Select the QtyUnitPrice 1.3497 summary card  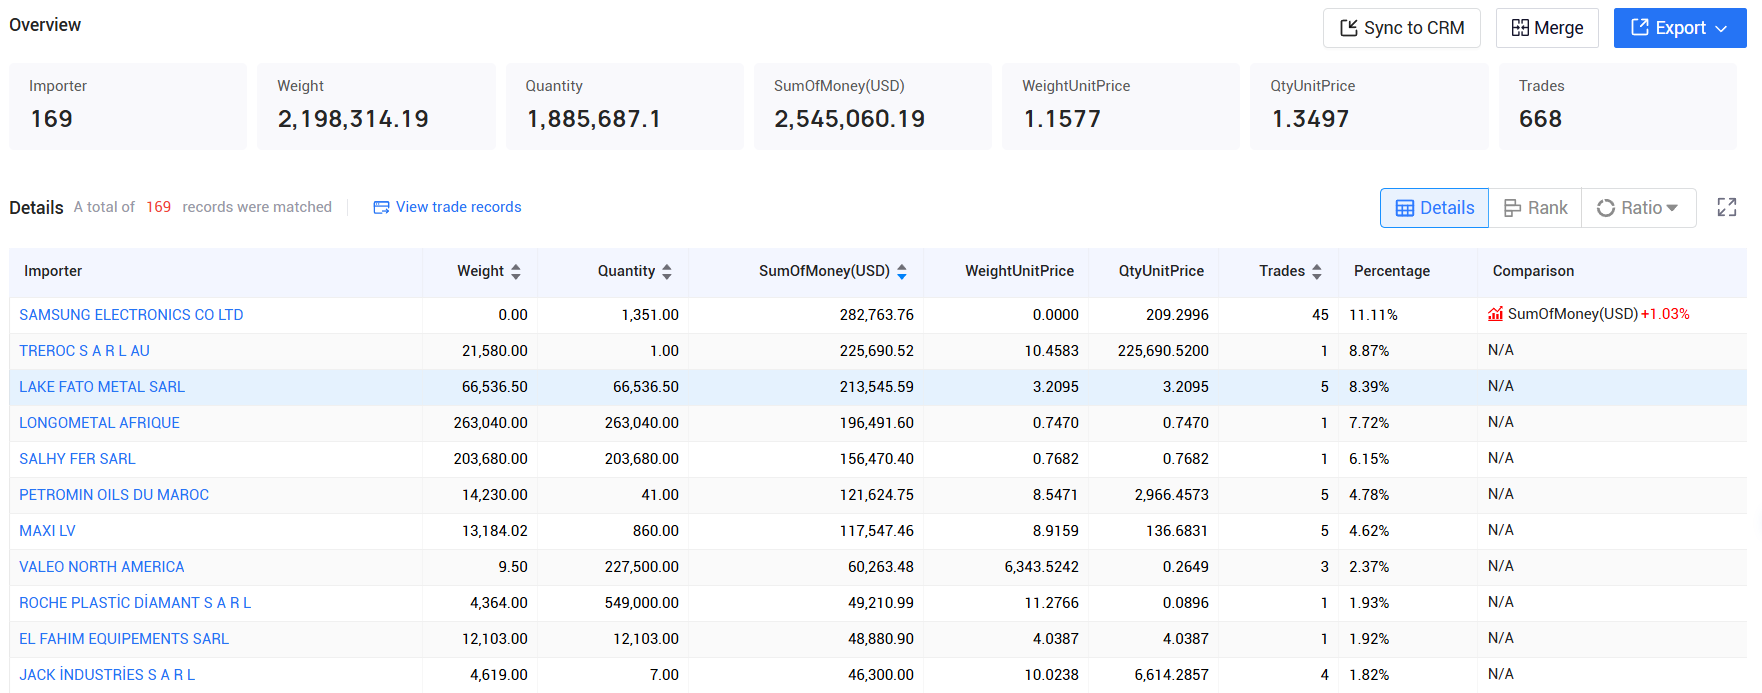tap(1369, 106)
